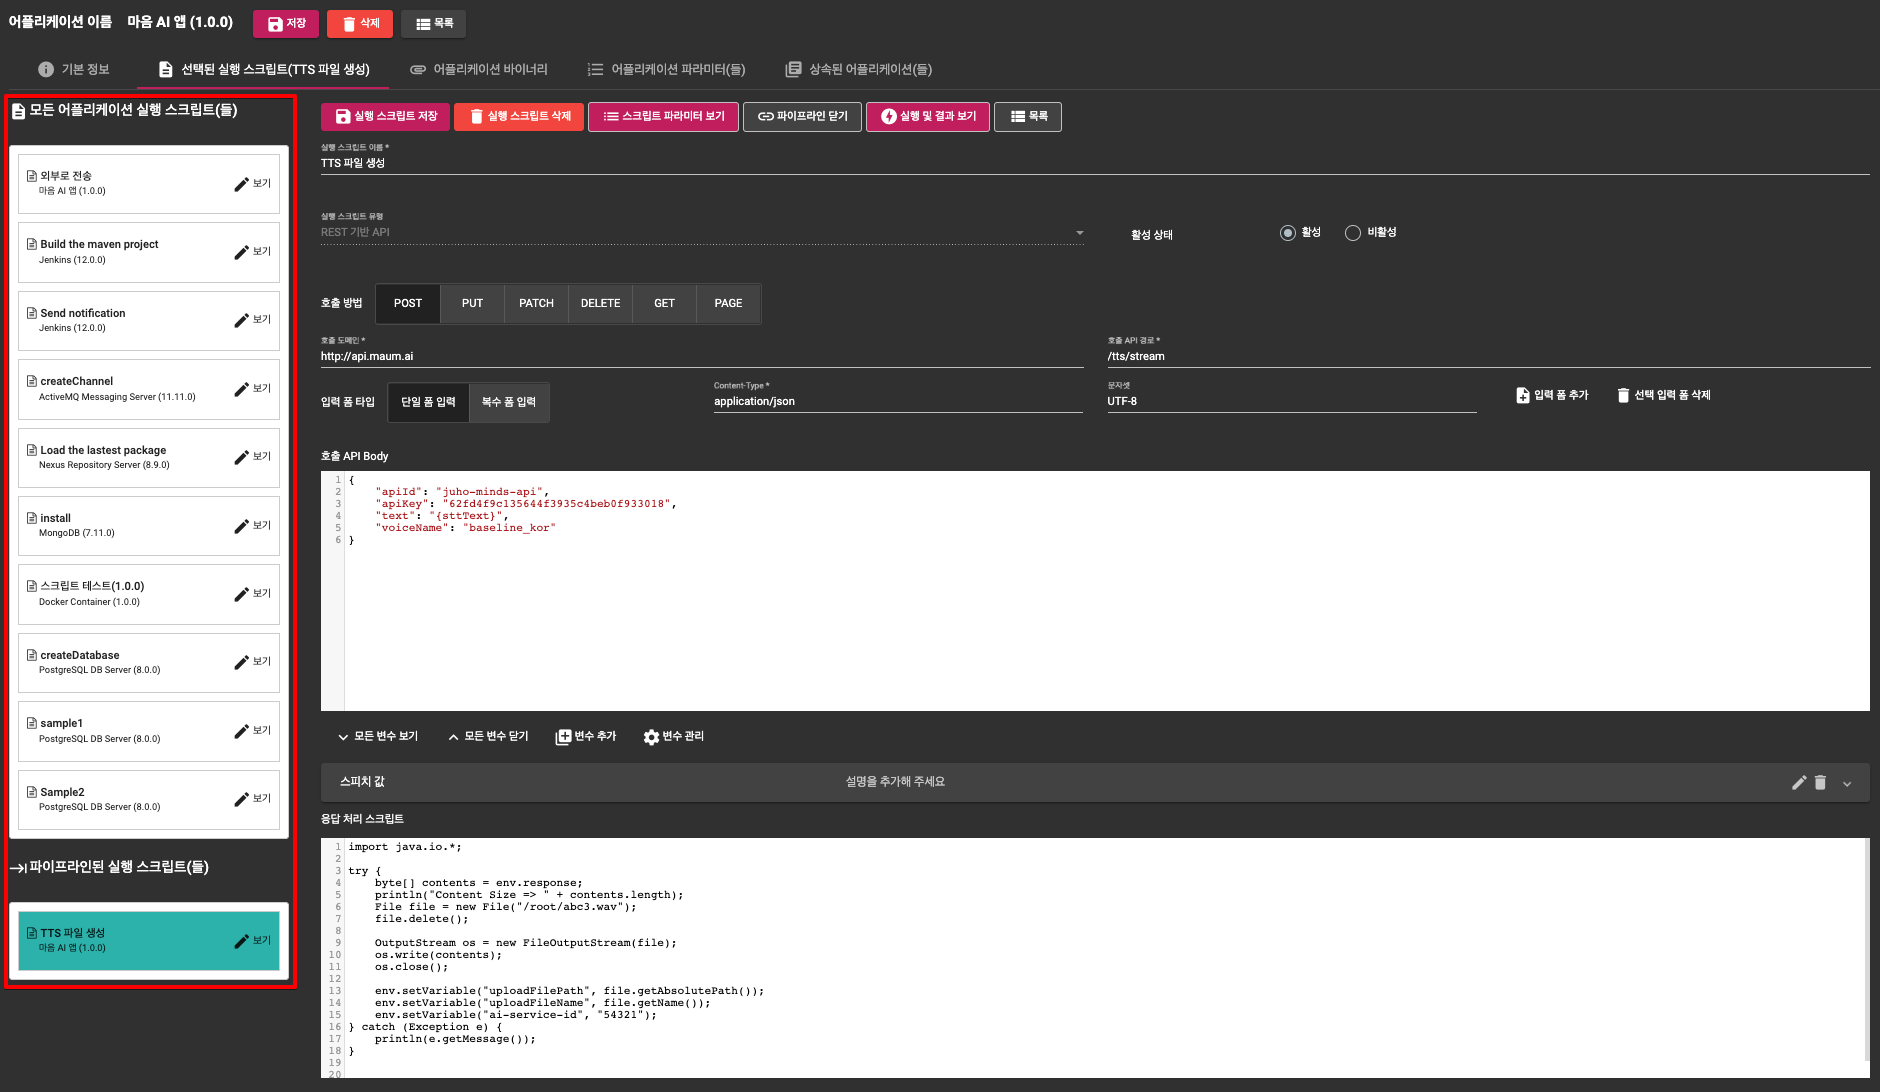The height and width of the screenshot is (1092, 1880).
Task: Delete the 스피치 값 variable via trash icon
Action: (x=1820, y=782)
